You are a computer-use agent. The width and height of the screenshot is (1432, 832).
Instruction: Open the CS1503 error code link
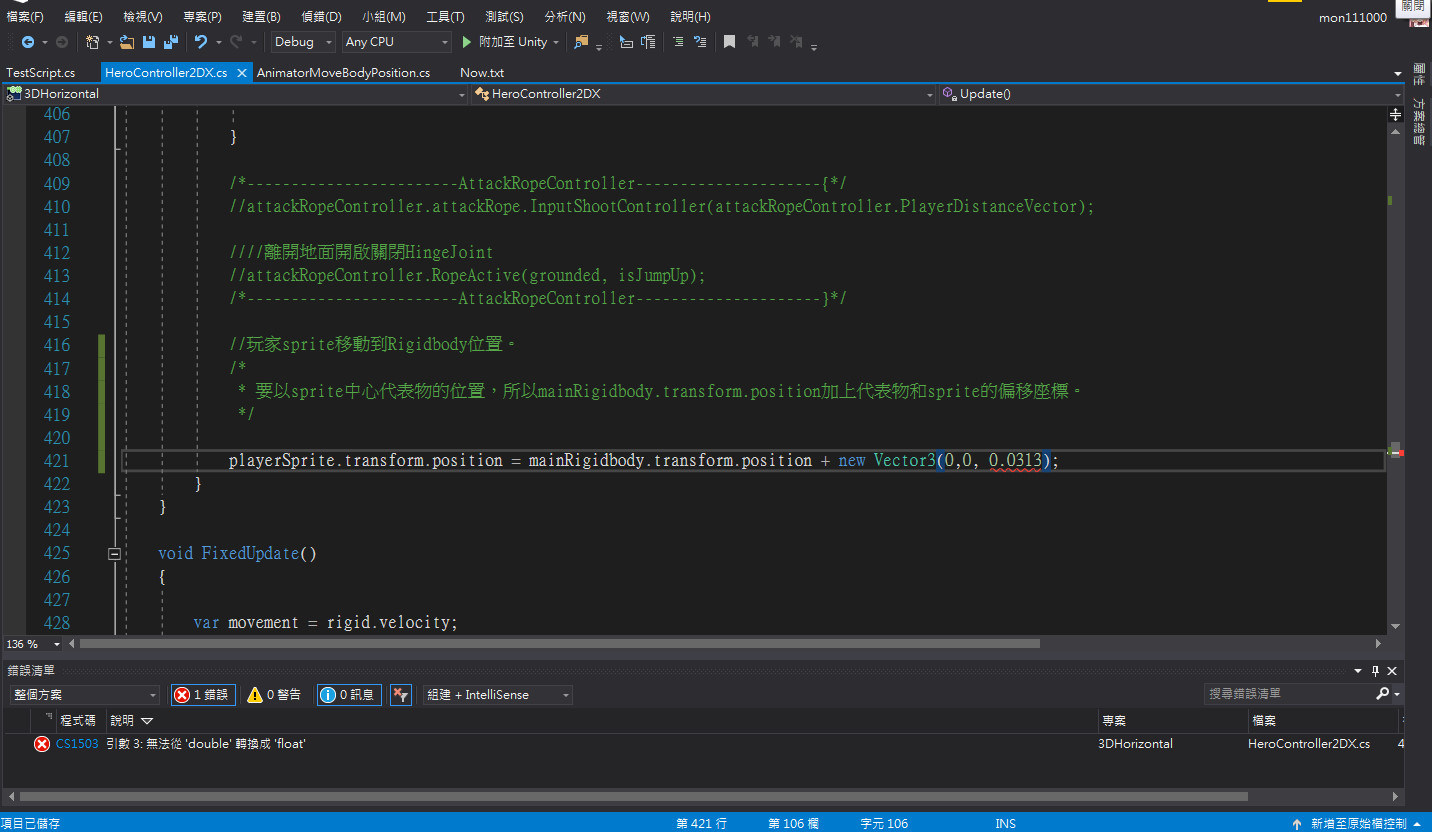(77, 744)
